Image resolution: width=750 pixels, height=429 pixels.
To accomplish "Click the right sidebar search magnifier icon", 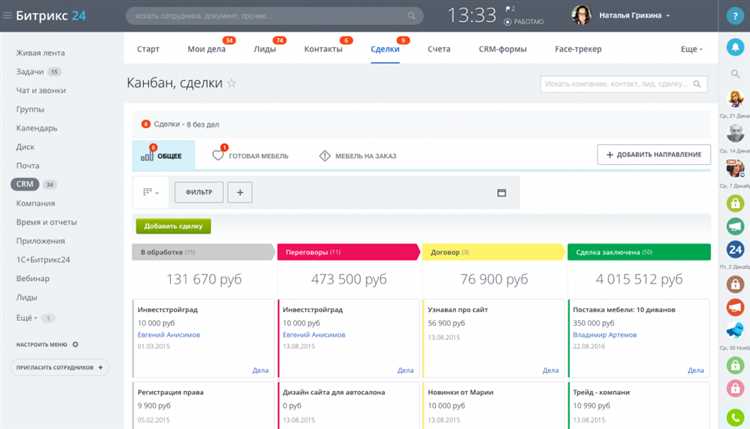I will point(735,74).
